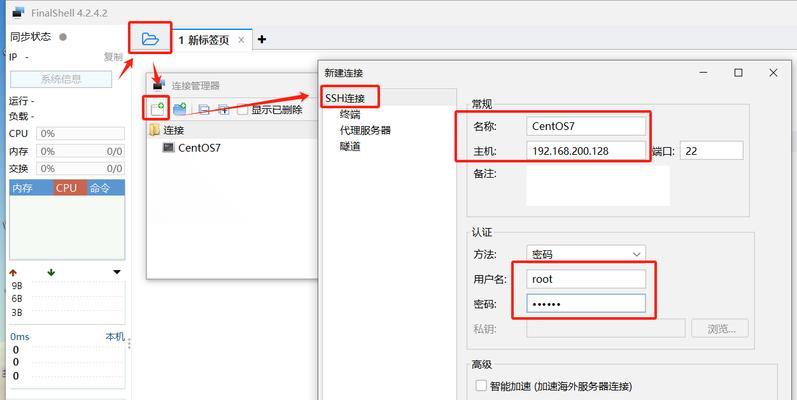Click the 内存 usage 0% bar
The image size is (797, 400).
(80, 151)
